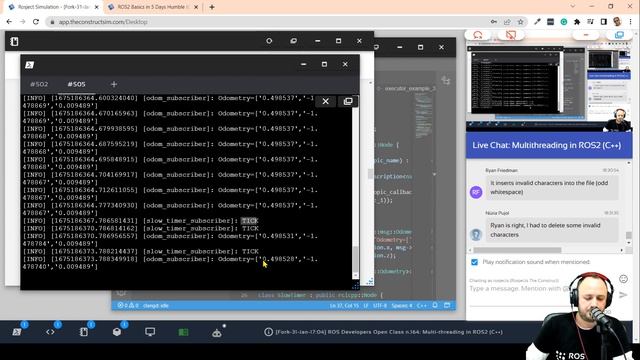Open the code editor tool in the dock

click(50, 332)
